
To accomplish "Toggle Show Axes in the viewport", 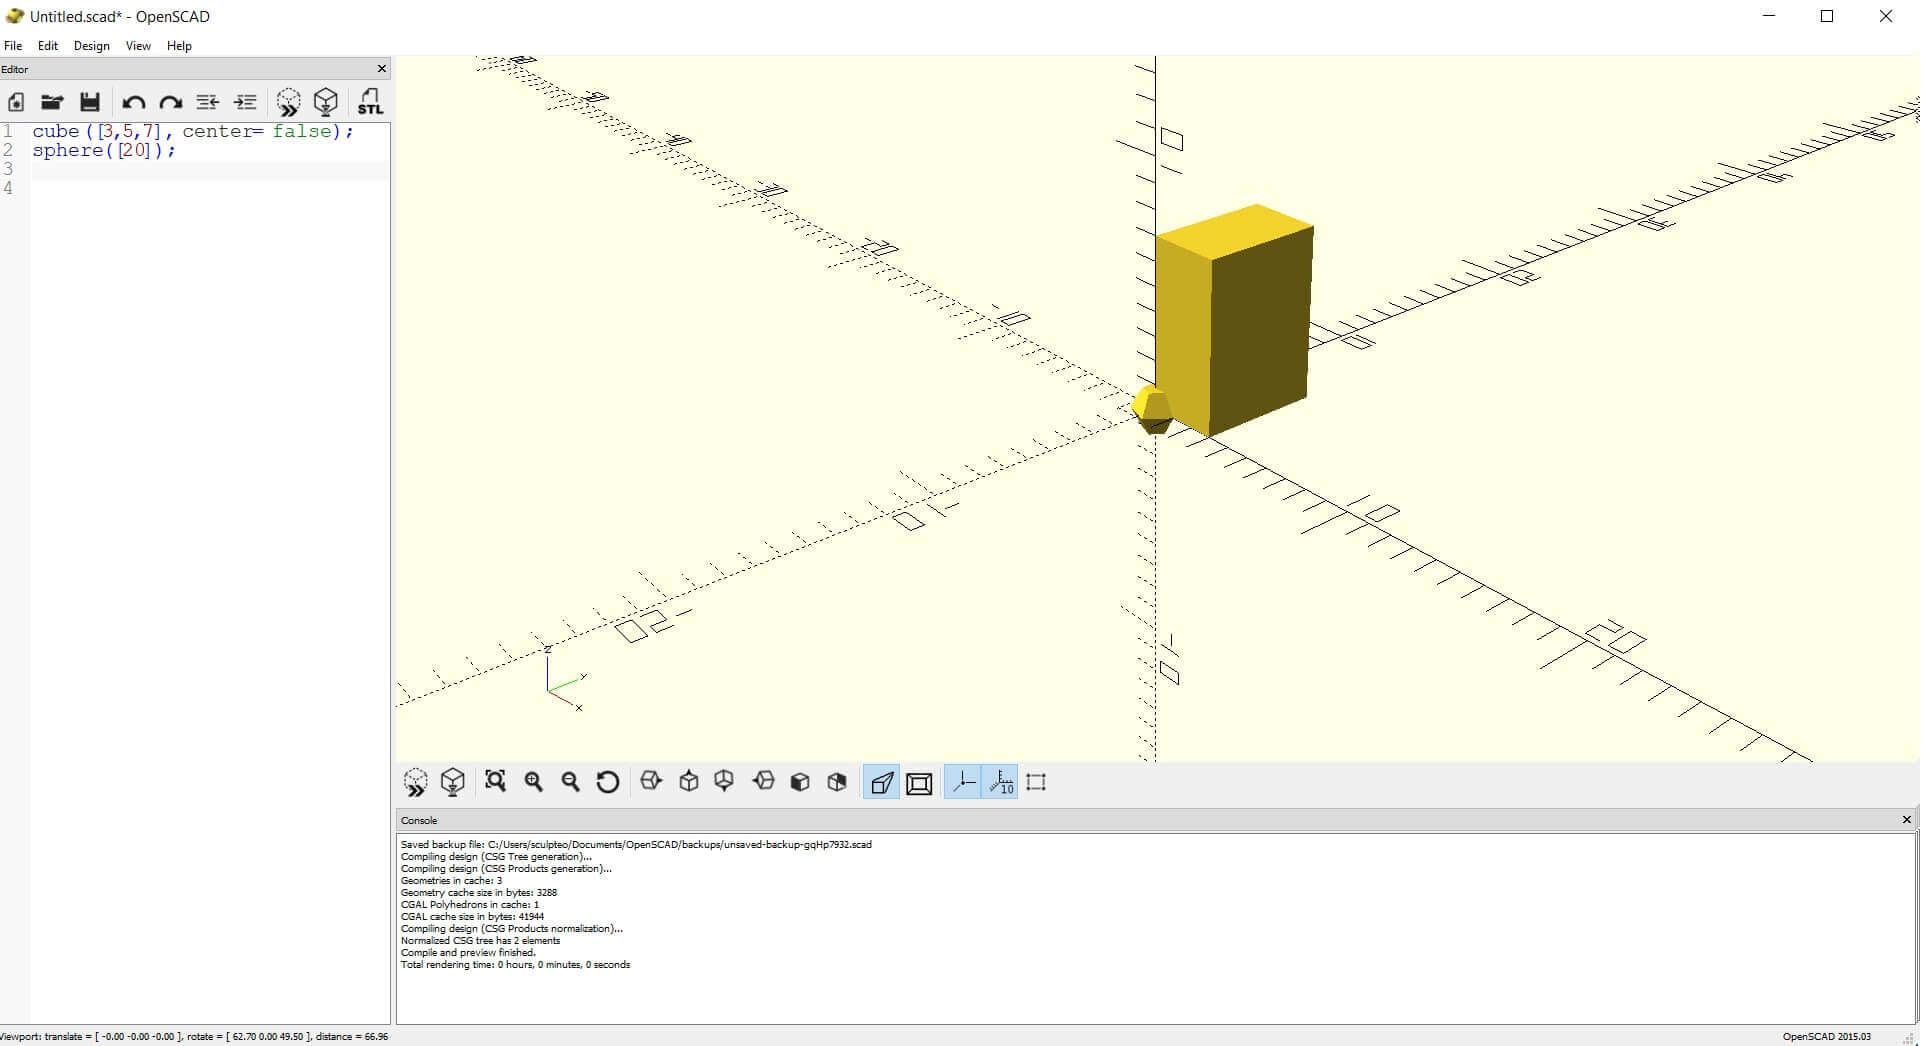I will (x=963, y=782).
